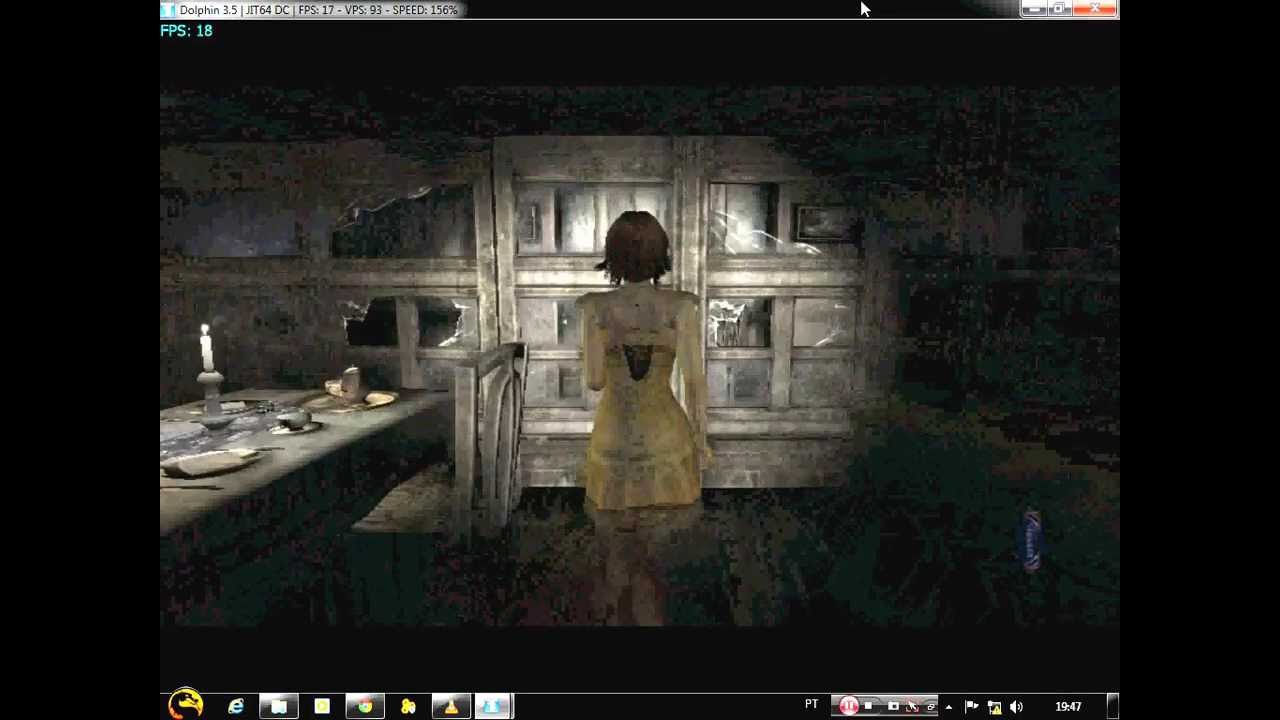The width and height of the screenshot is (1280, 720).
Task: Open Google Chrome from the taskbar
Action: pos(365,707)
